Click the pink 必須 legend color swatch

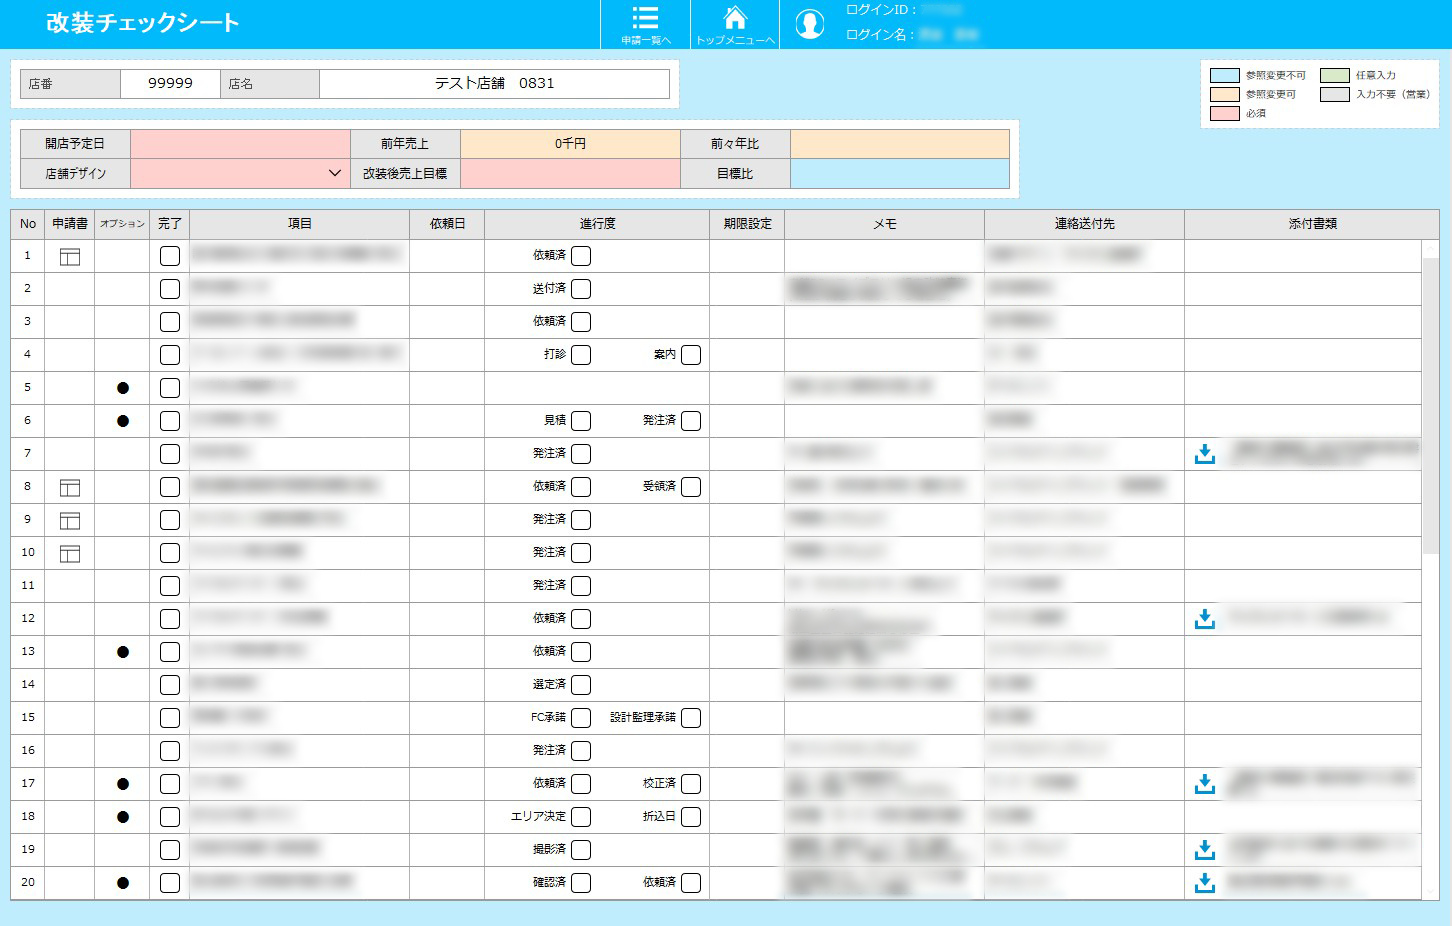[1224, 114]
